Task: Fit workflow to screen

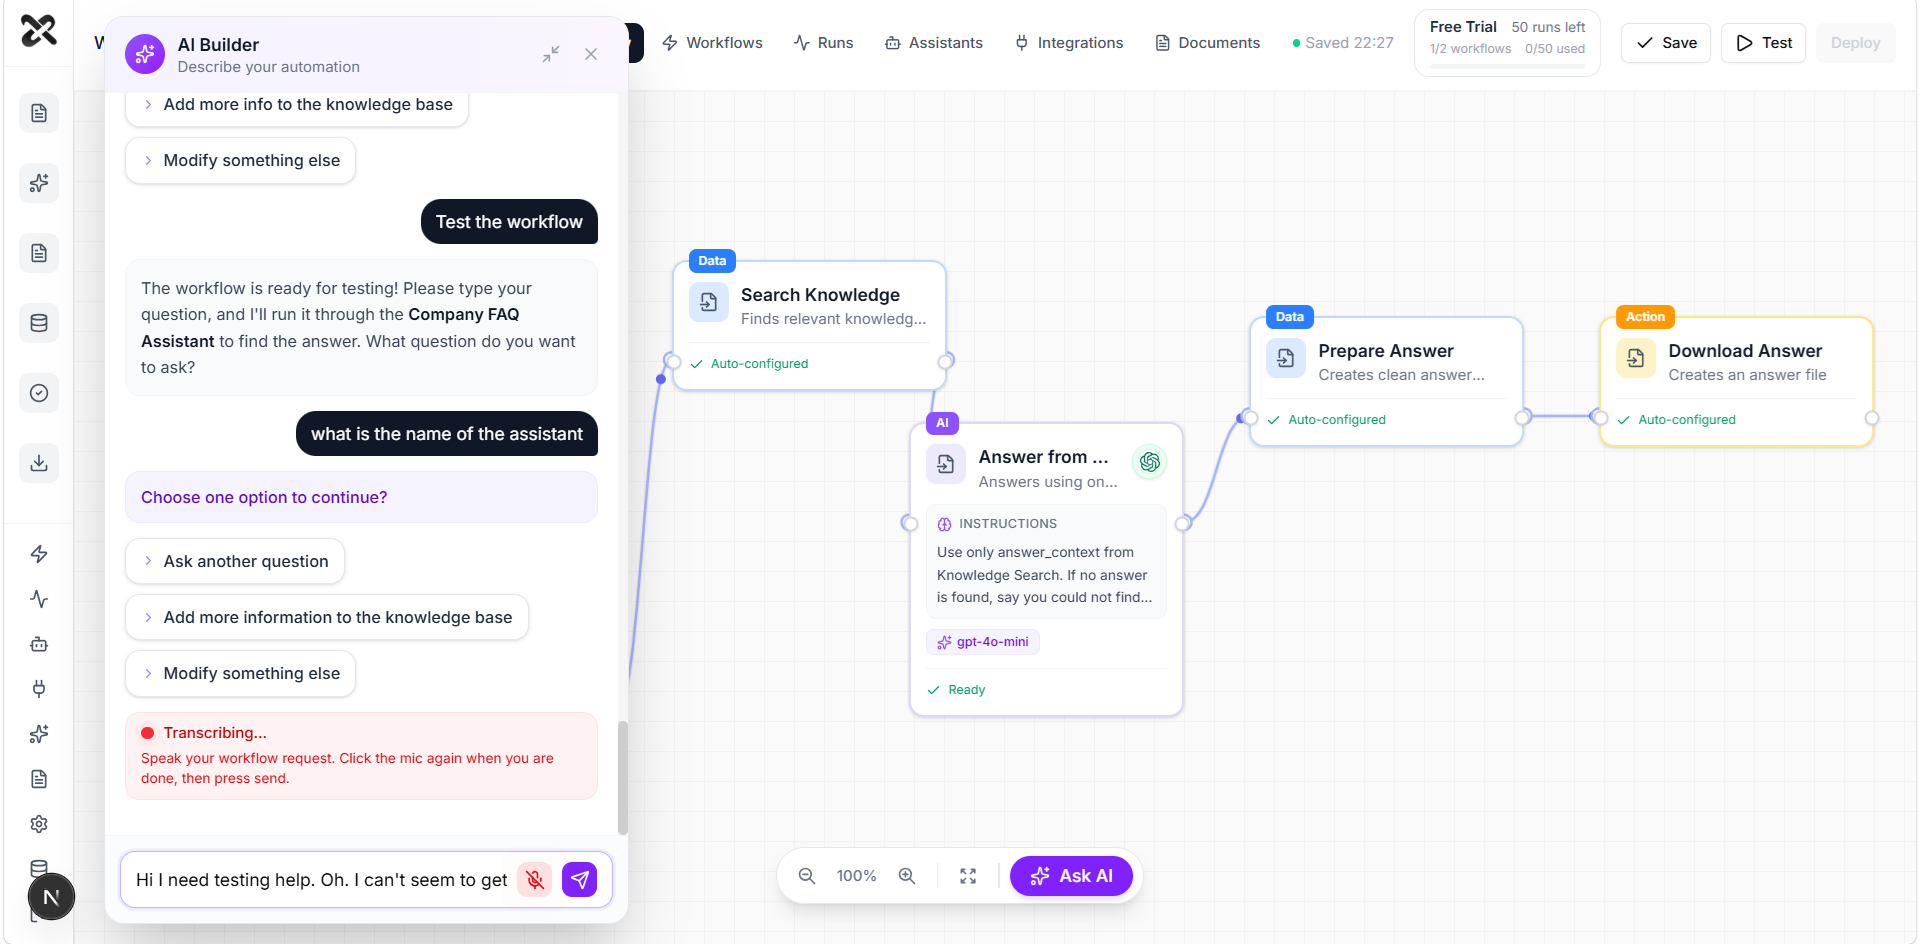Action: tap(968, 876)
